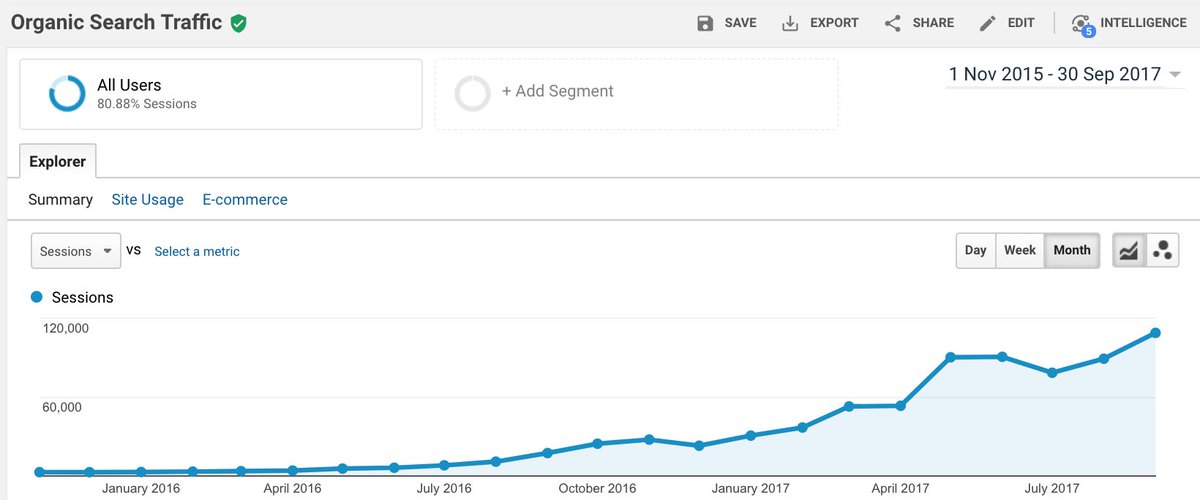Click the January 2017 axis label
The image size is (1200, 500).
[749, 489]
